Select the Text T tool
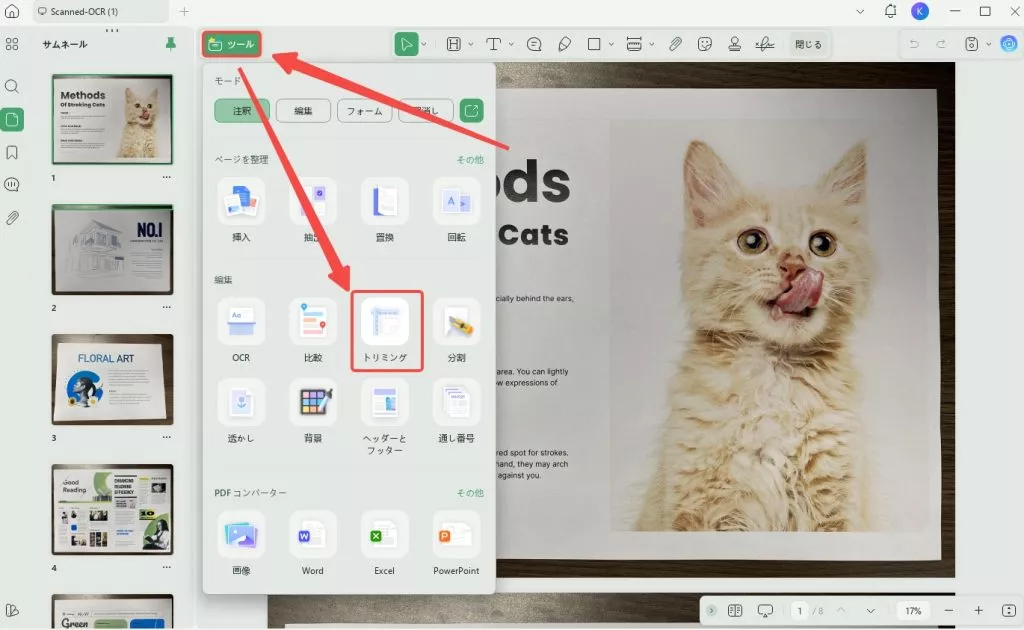The height and width of the screenshot is (630, 1024). [494, 44]
